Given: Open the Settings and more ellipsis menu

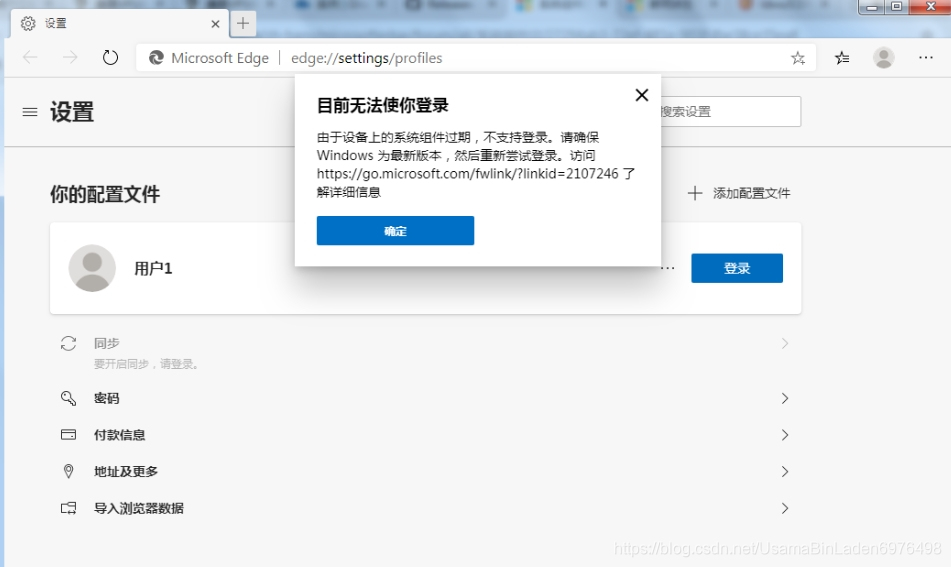Looking at the screenshot, I should [x=926, y=58].
